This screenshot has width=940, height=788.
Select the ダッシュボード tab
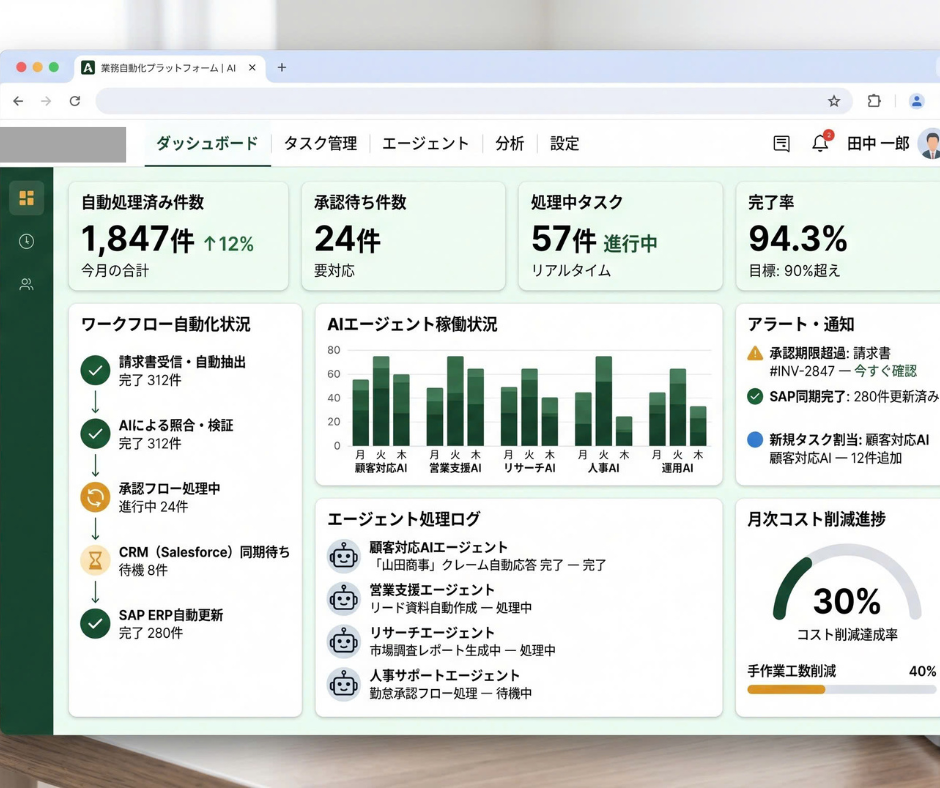pyautogui.click(x=207, y=143)
